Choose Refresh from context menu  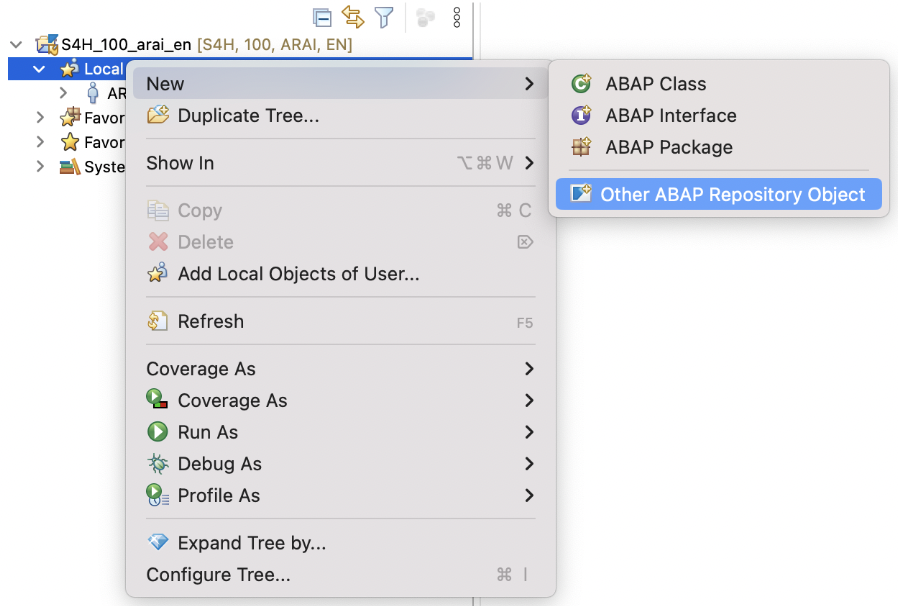(x=341, y=321)
